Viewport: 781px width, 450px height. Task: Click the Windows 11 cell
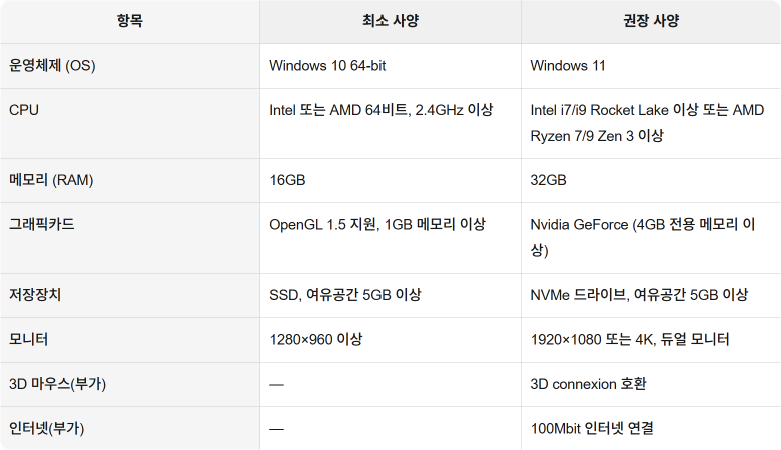[568, 66]
